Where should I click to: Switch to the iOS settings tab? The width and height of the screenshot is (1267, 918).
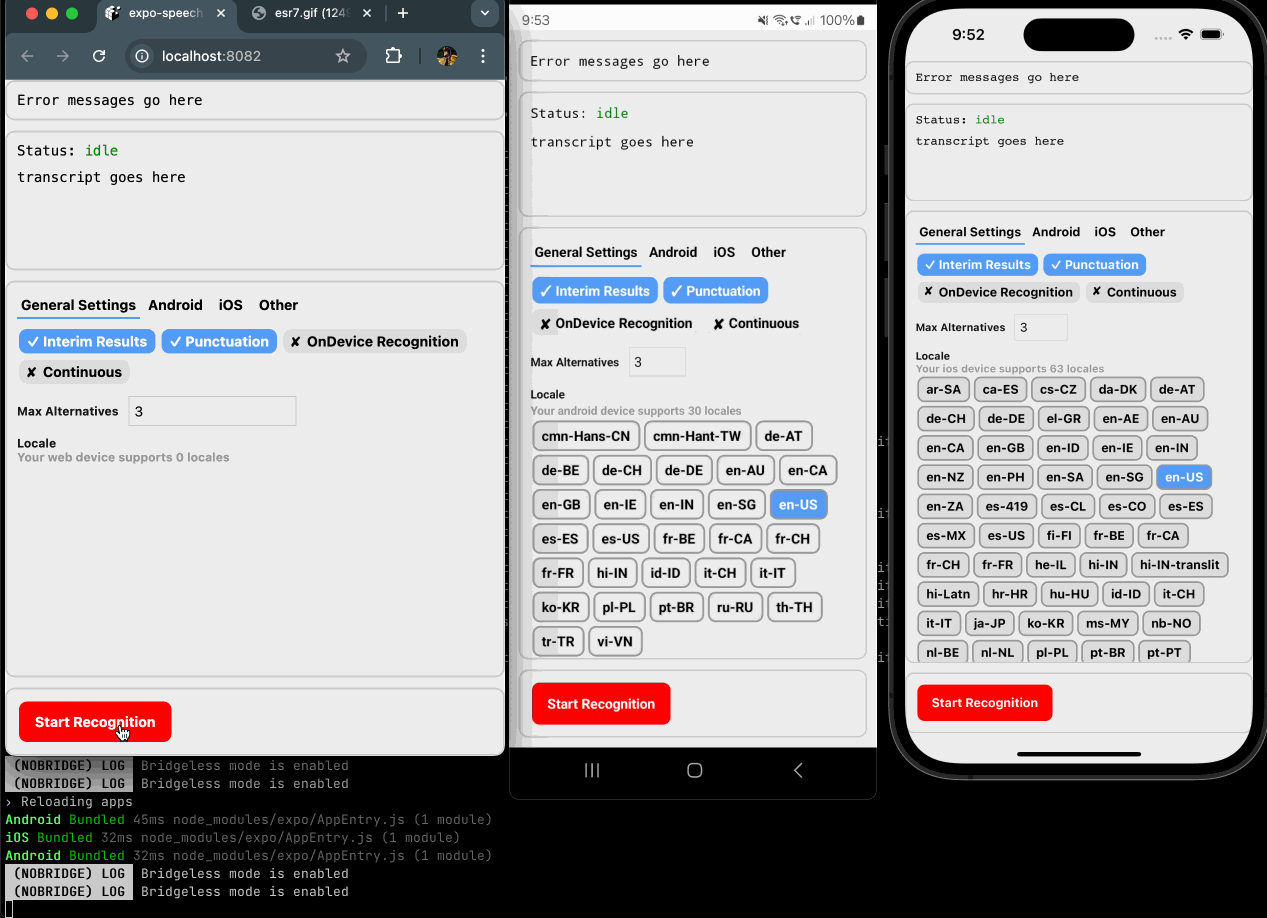(230, 305)
